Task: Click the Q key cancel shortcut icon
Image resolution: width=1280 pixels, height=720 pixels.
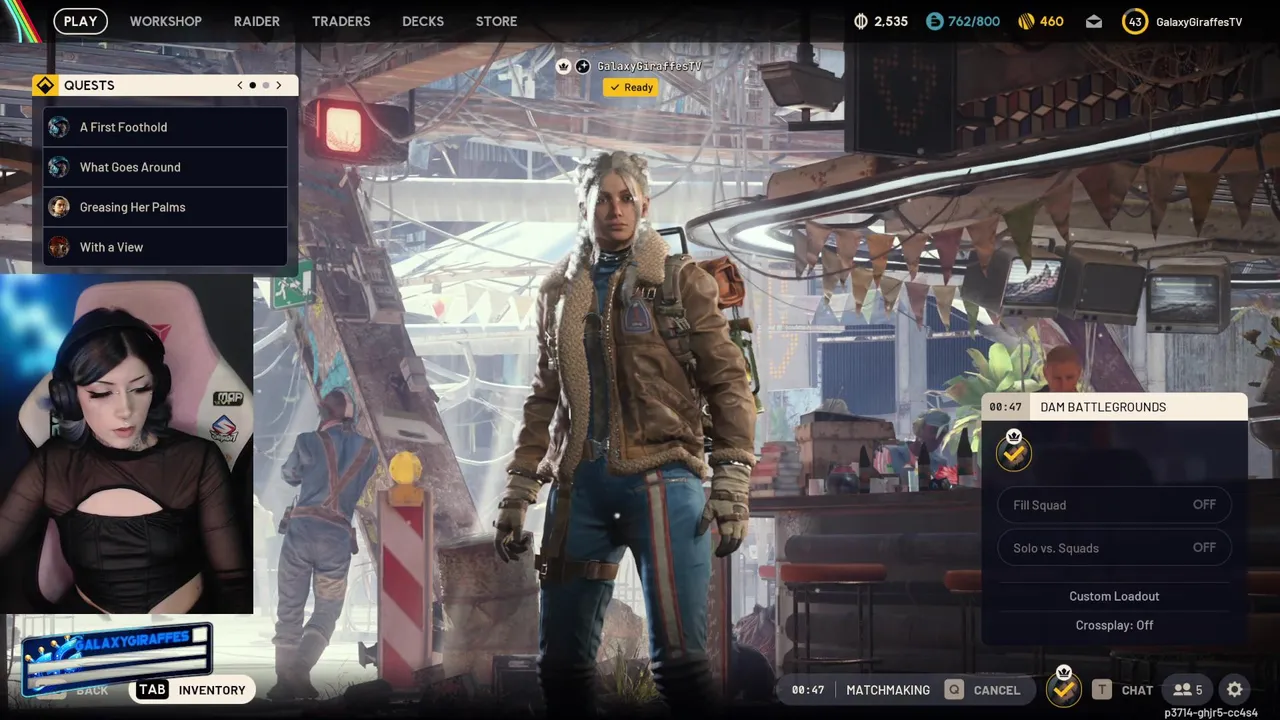Action: pos(954,689)
